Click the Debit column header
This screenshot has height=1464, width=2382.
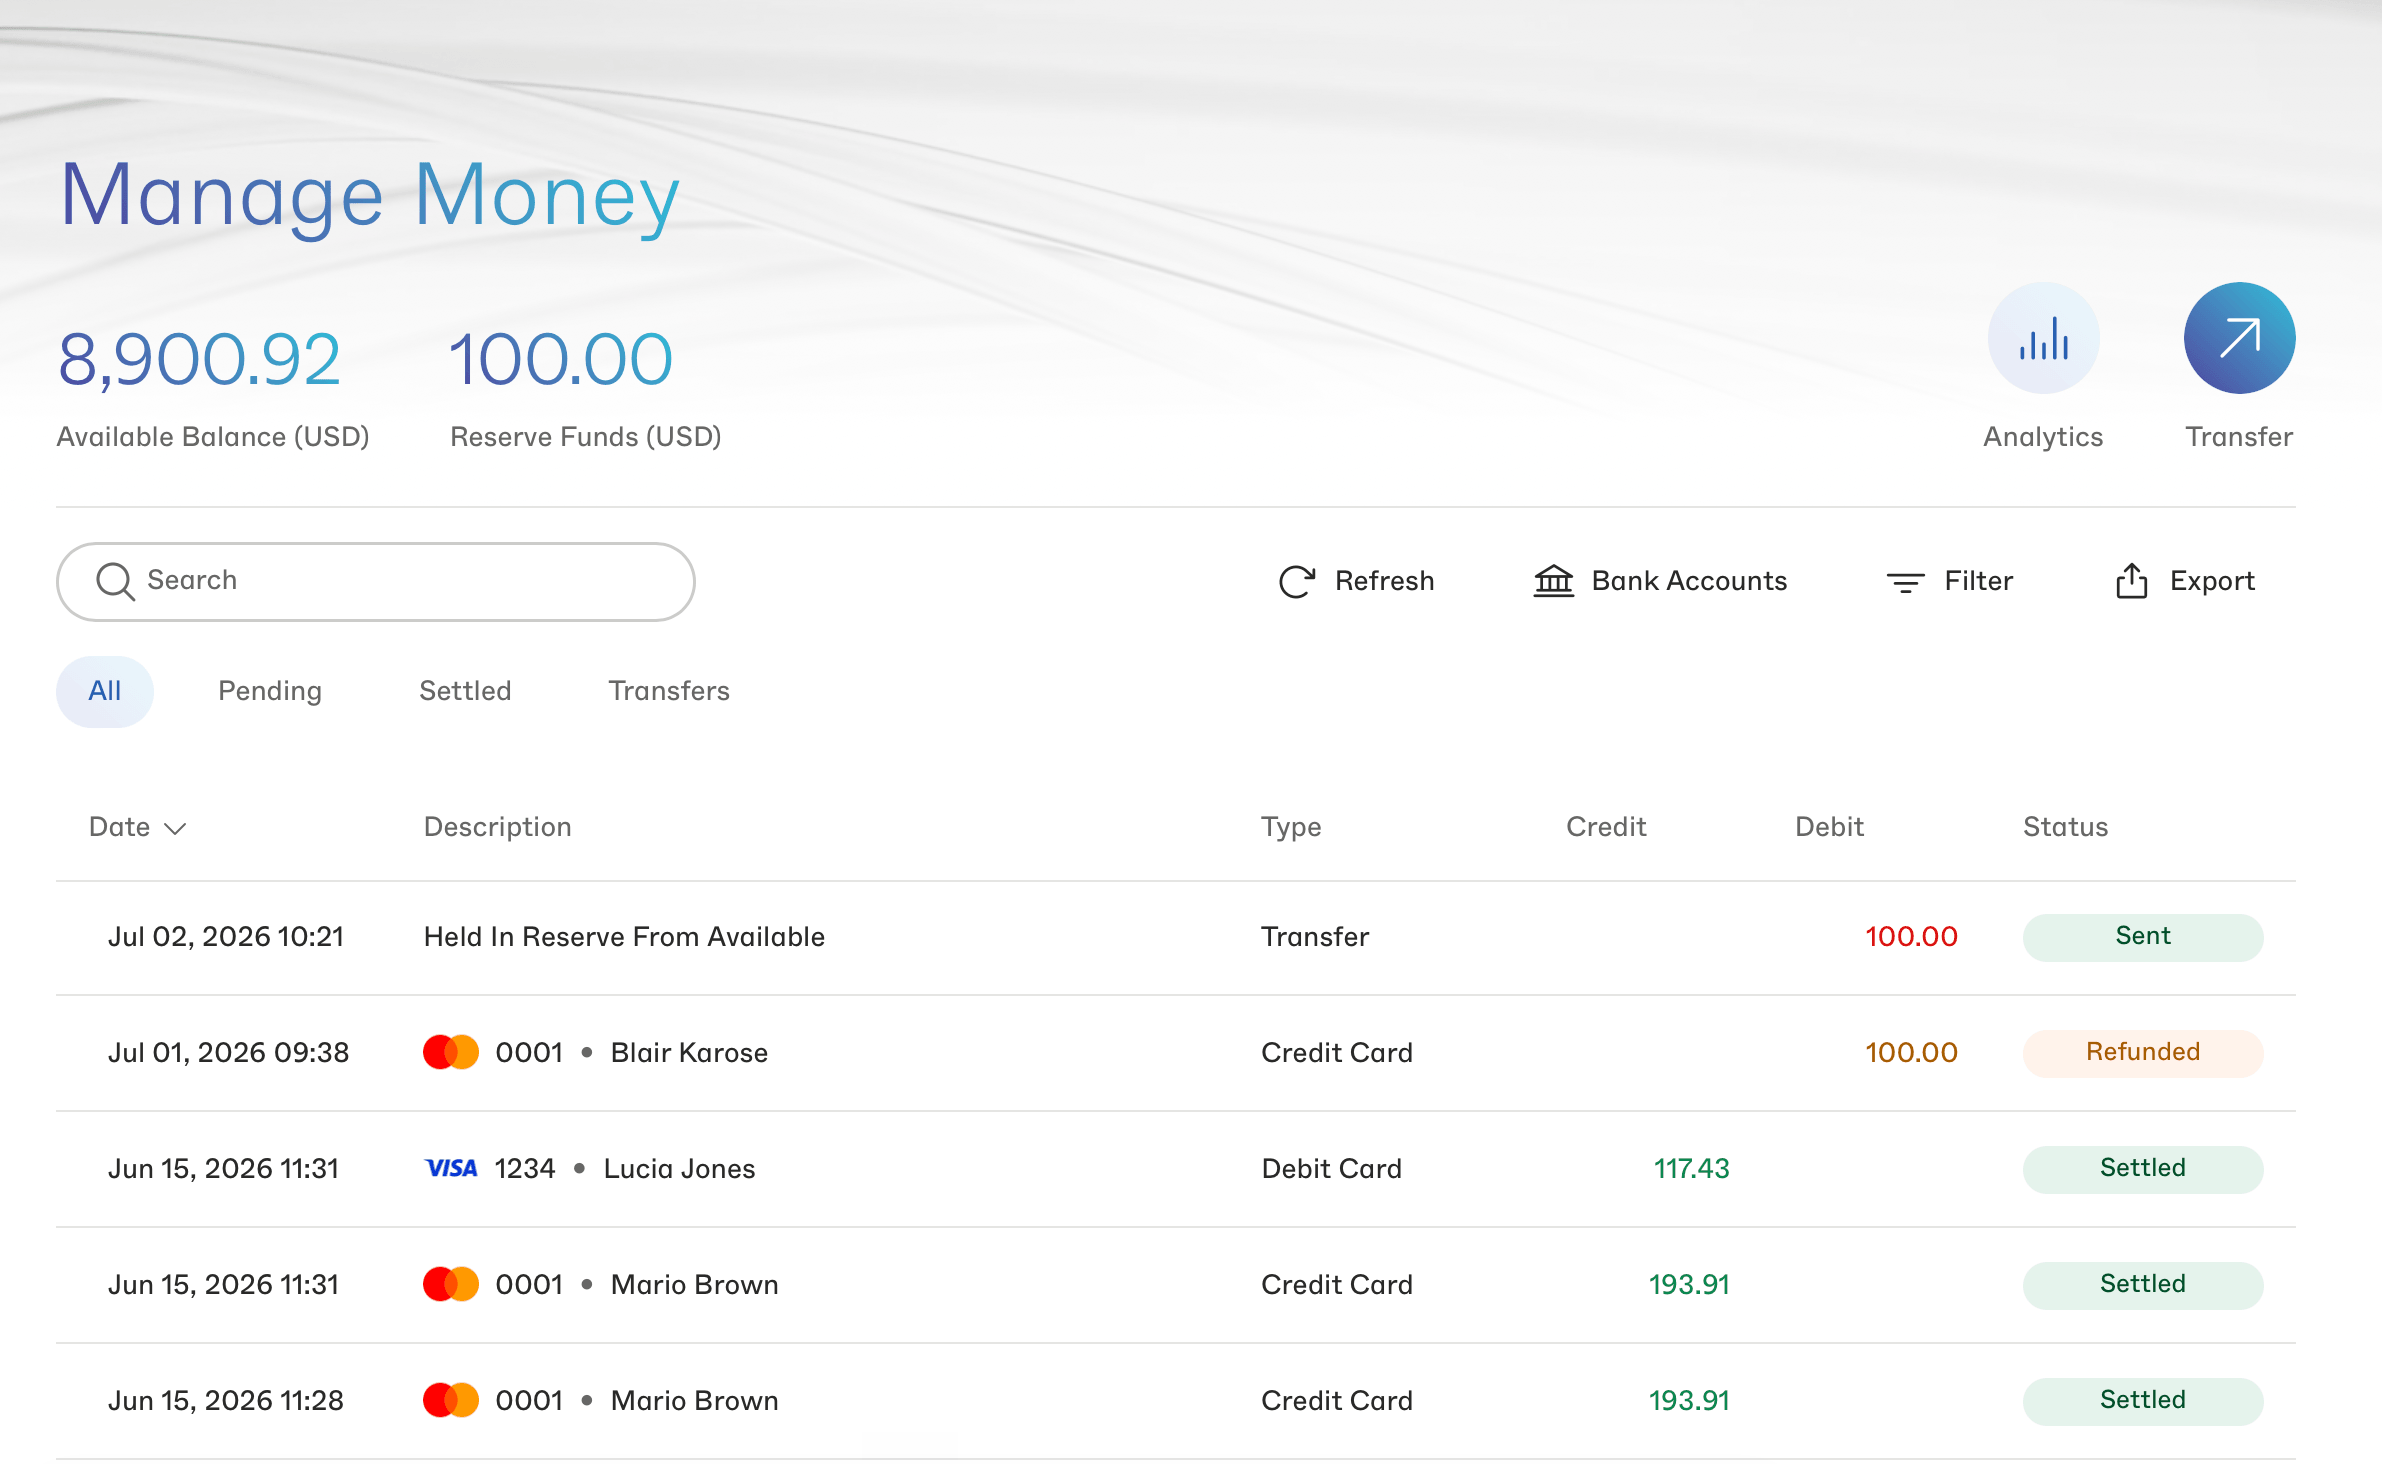1829,827
